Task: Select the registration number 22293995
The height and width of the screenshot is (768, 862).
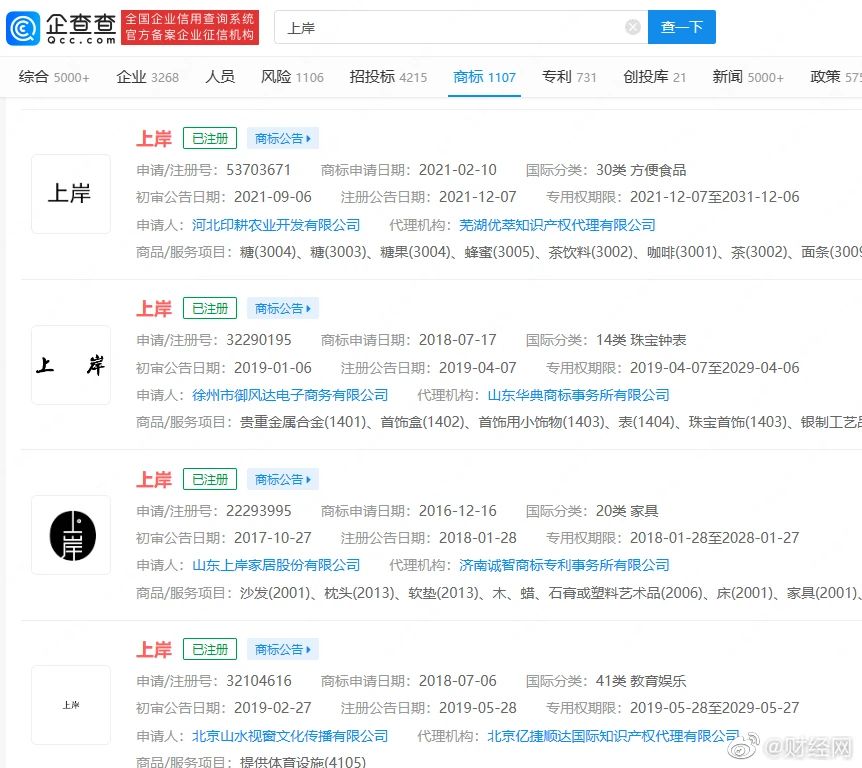Action: coord(258,511)
